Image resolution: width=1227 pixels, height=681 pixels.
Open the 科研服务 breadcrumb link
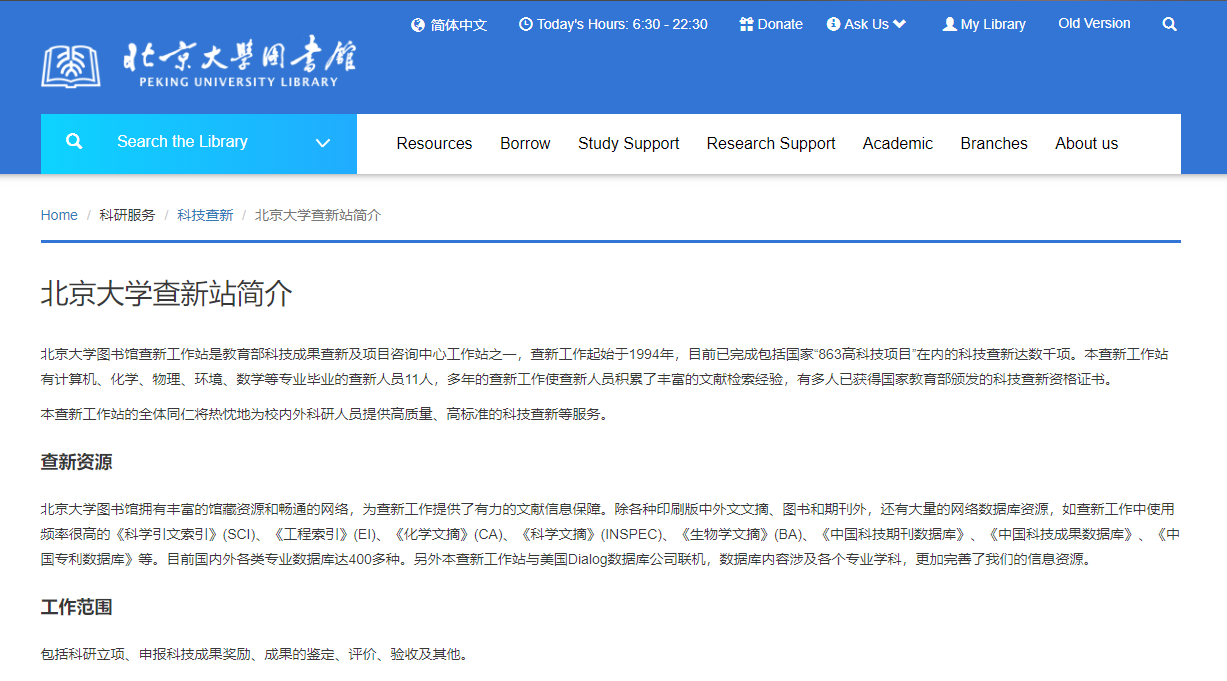point(127,214)
